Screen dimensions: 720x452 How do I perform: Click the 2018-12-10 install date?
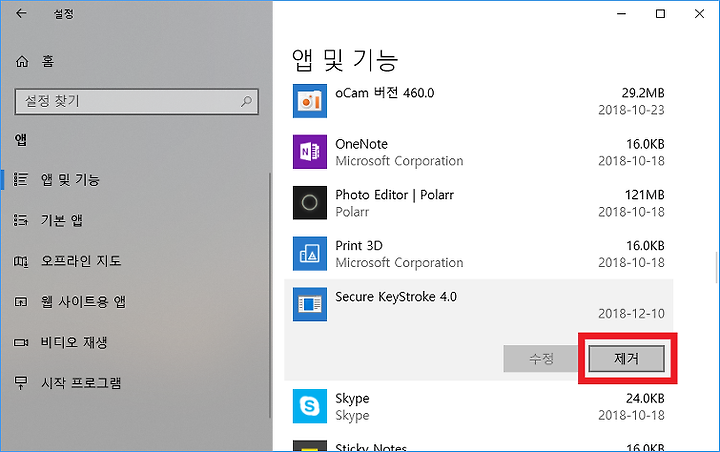click(631, 314)
